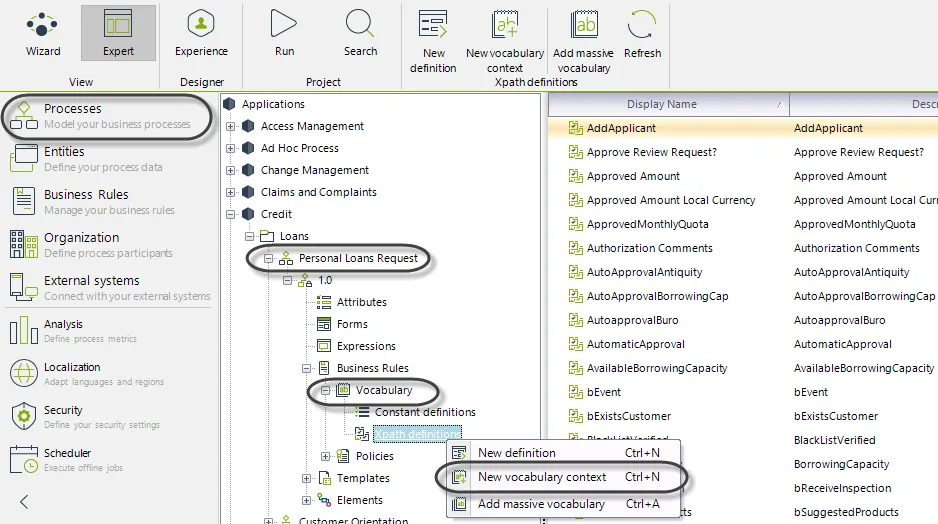The width and height of the screenshot is (938, 524).
Task: Expand the Access Management application
Action: (230, 126)
